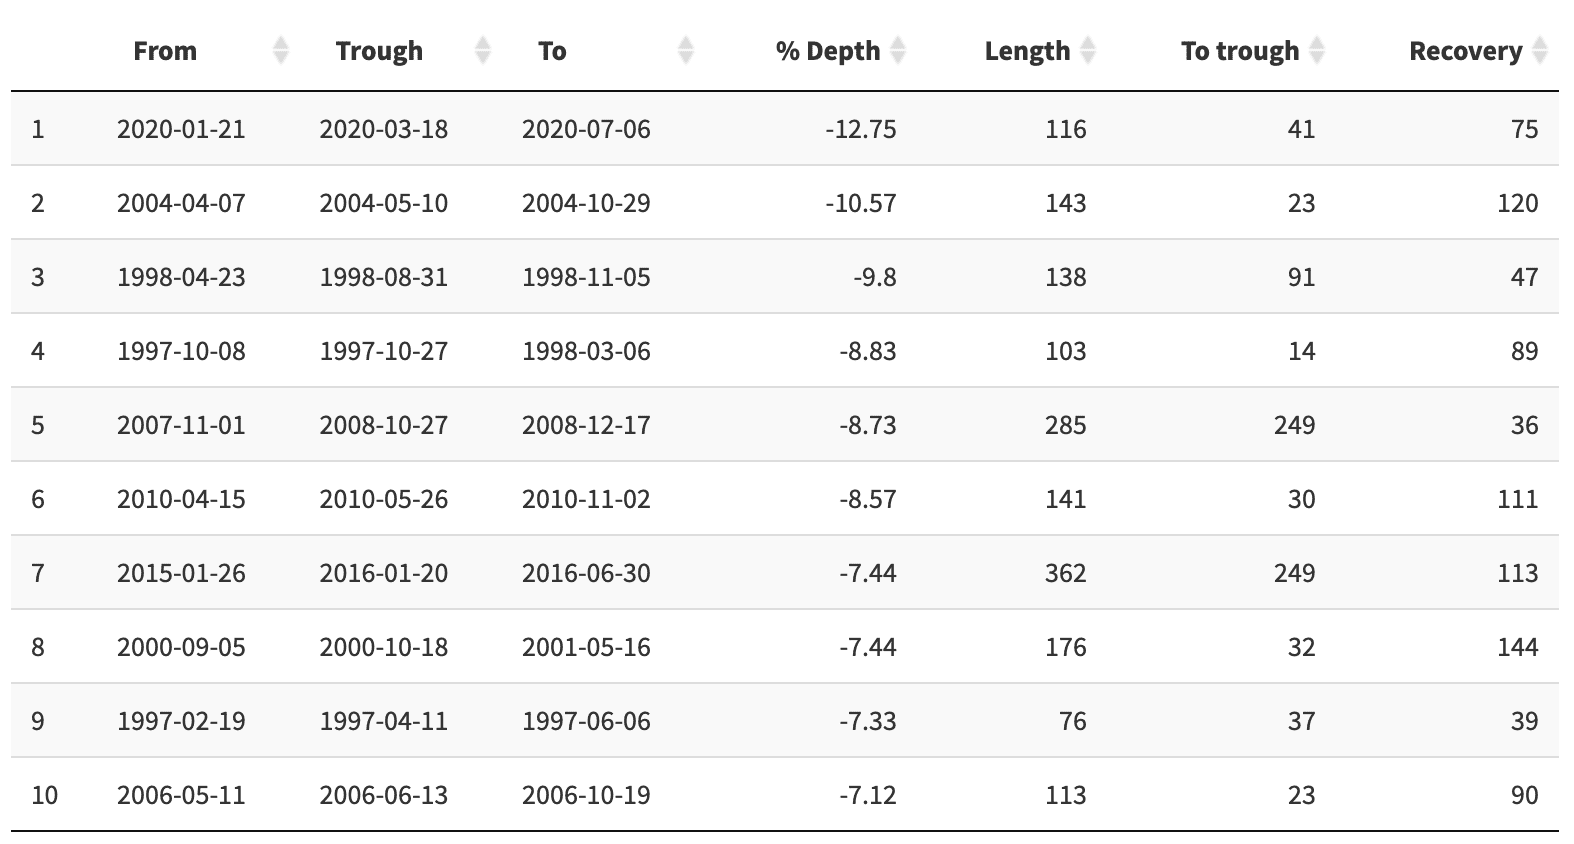
Task: Click the % Depth header text
Action: coord(828,51)
